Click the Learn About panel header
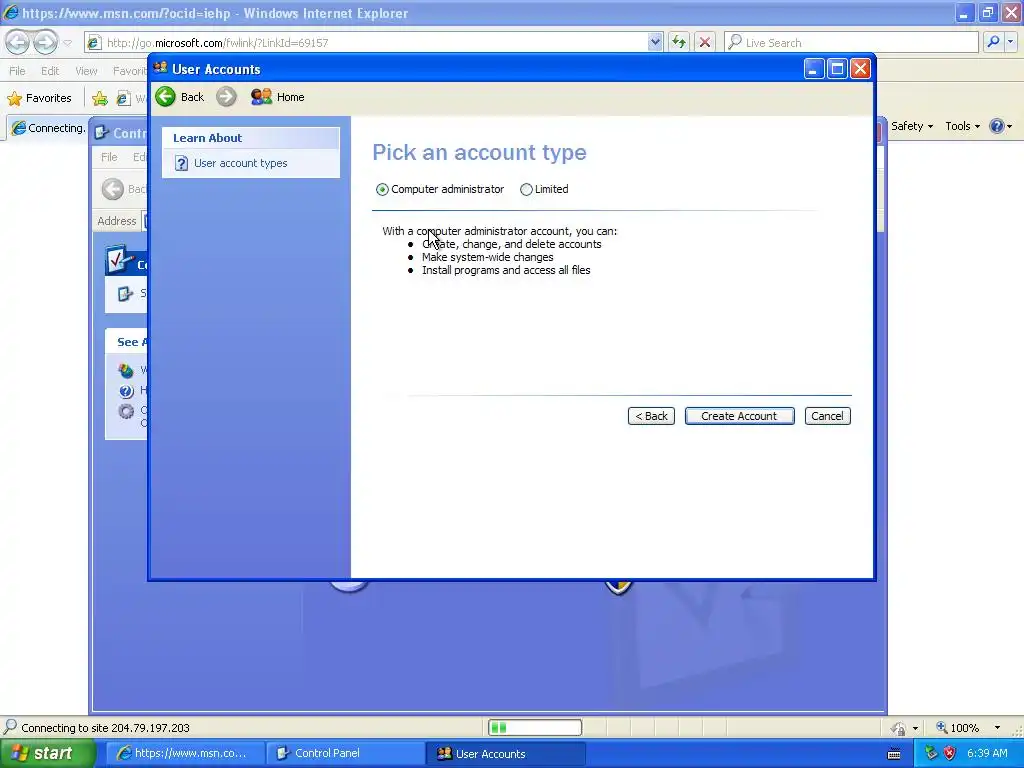Image resolution: width=1024 pixels, height=768 pixels. (251, 138)
